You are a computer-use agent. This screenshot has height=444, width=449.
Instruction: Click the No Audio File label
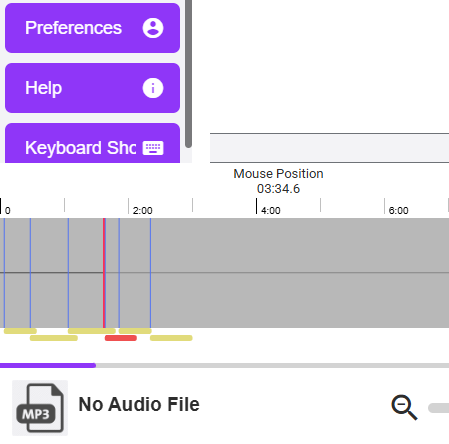coord(139,404)
